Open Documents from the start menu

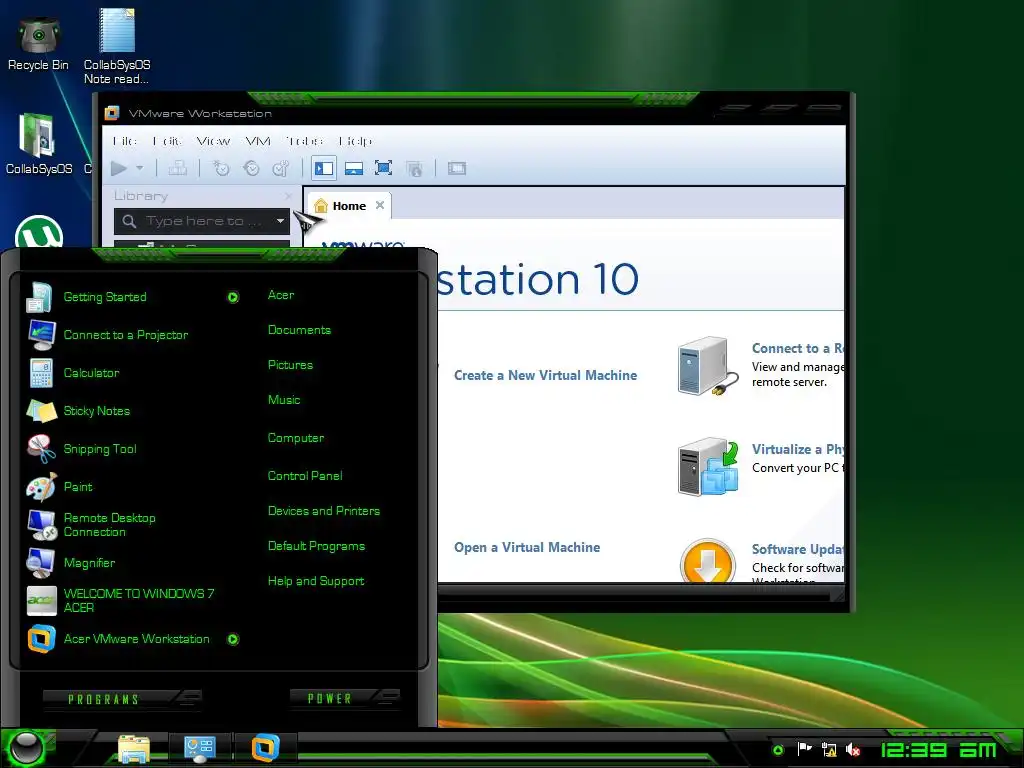pos(299,330)
